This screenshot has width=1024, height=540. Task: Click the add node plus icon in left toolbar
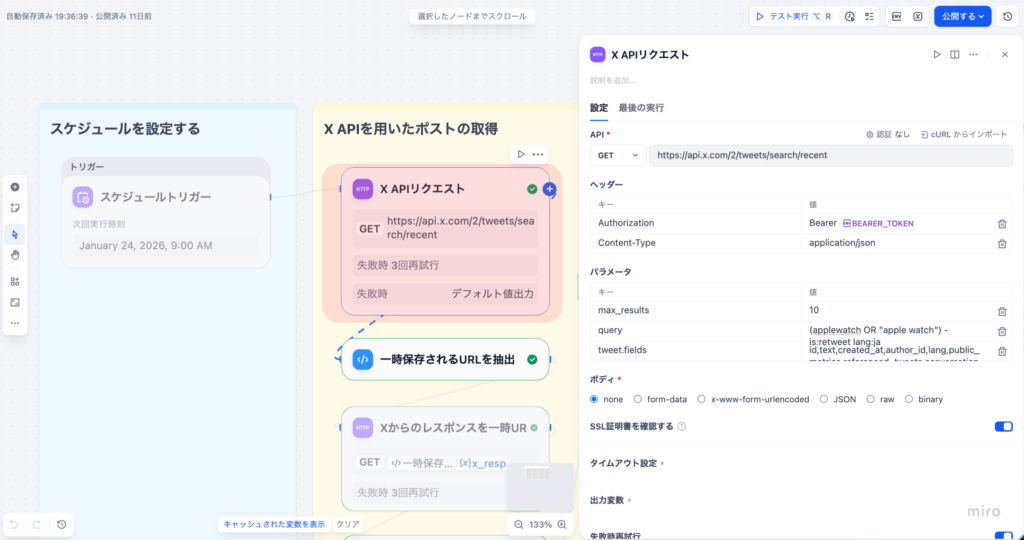(x=15, y=187)
